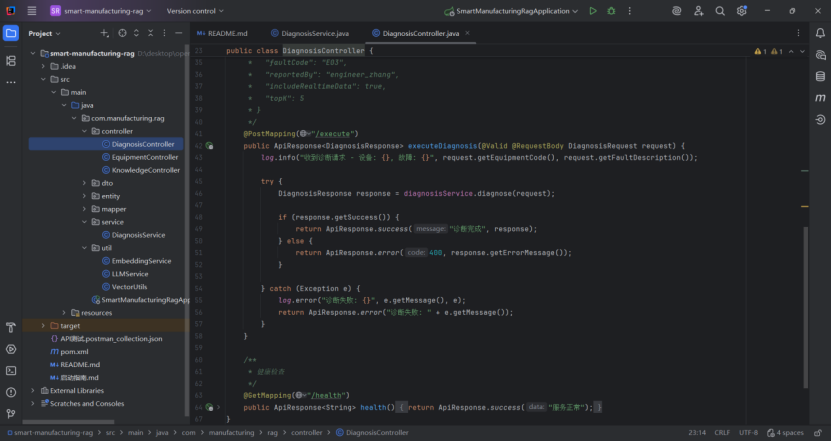Open the main hamburger menu

tap(32, 11)
